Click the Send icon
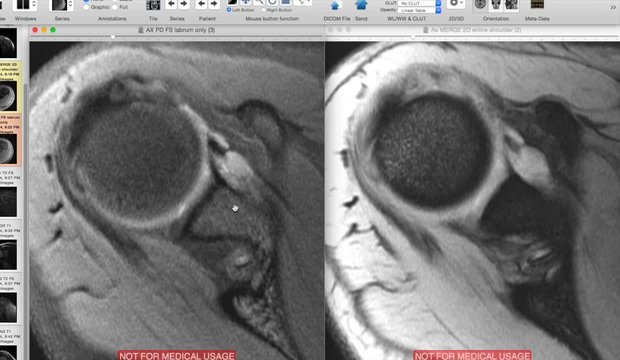This screenshot has height=360, width=620. point(361,5)
